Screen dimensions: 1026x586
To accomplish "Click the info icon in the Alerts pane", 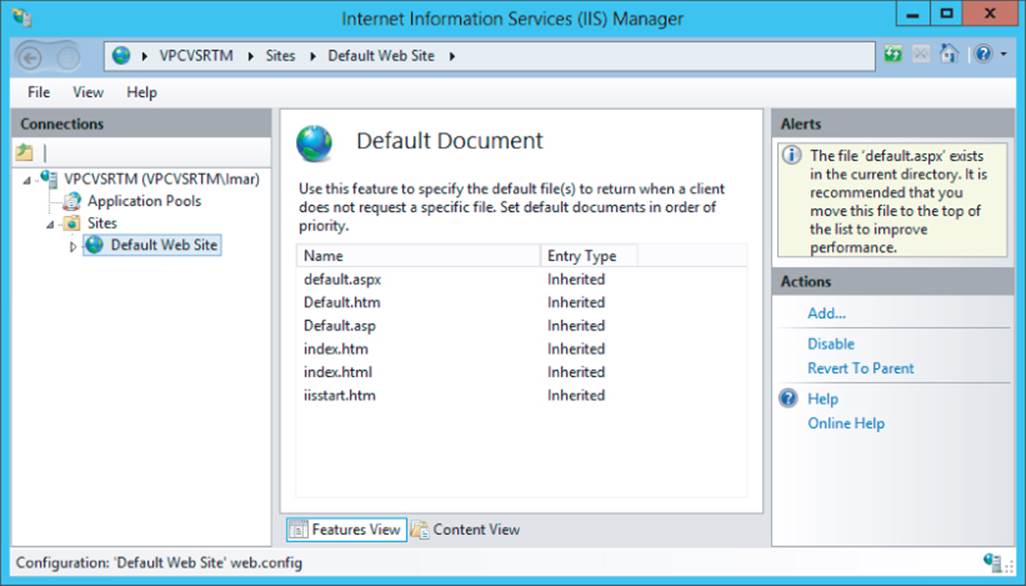I will pyautogui.click(x=792, y=156).
